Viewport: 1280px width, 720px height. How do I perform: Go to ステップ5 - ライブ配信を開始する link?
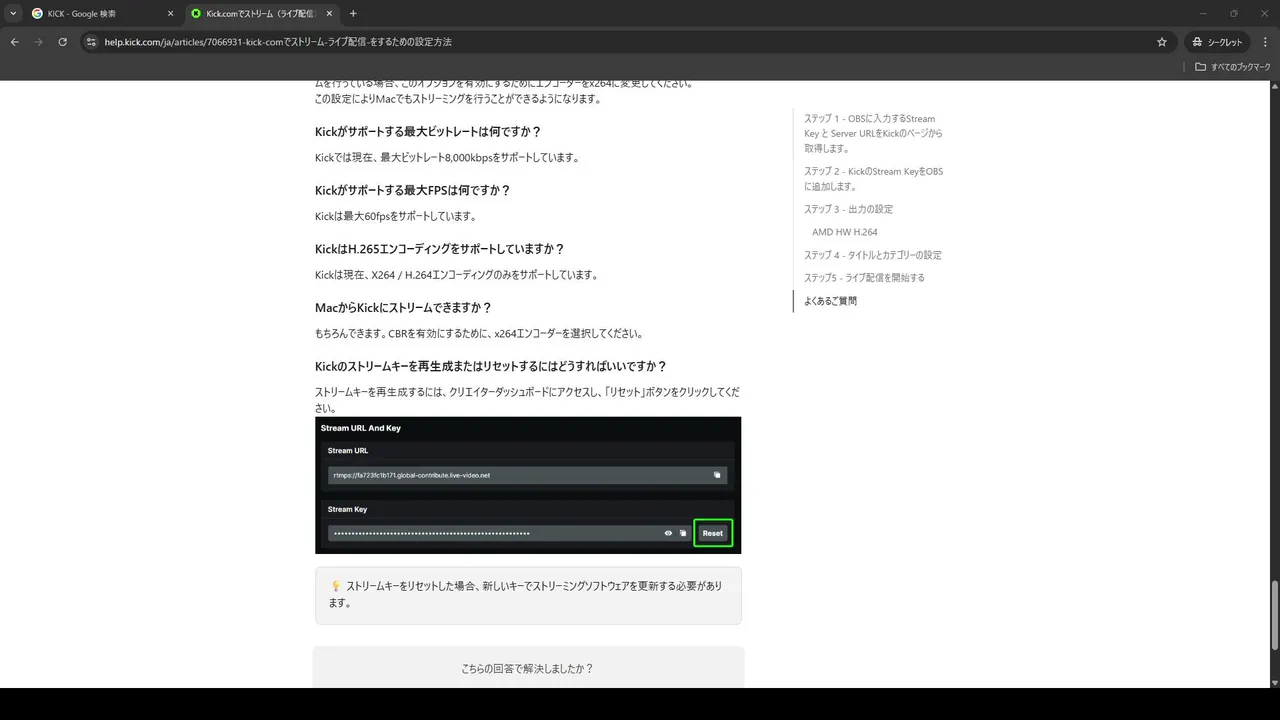click(864, 278)
